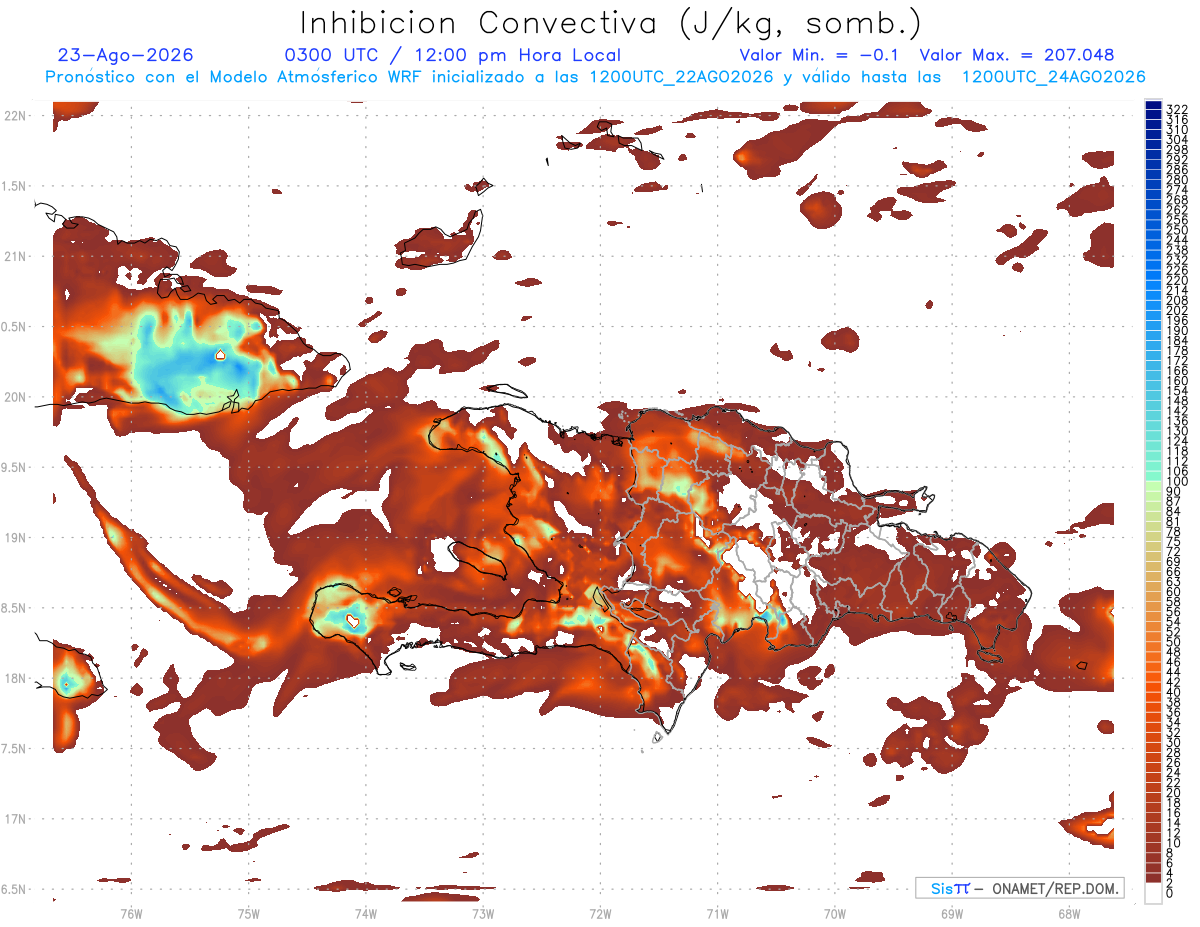Click the "21N" latitude label

[x=14, y=257]
